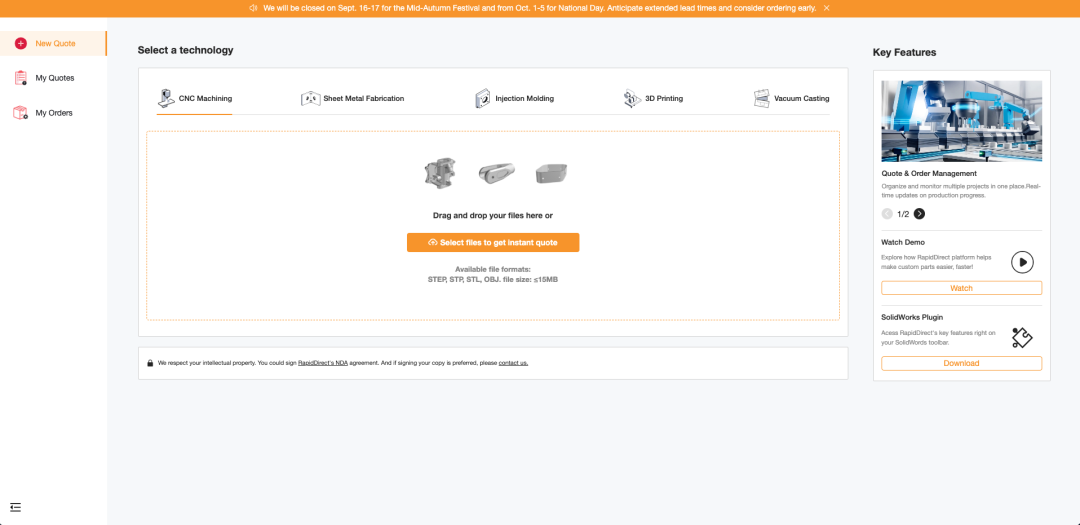This screenshot has height=525, width=1080.
Task: Click 'Drag and drop your files here or' text
Action: click(x=493, y=216)
